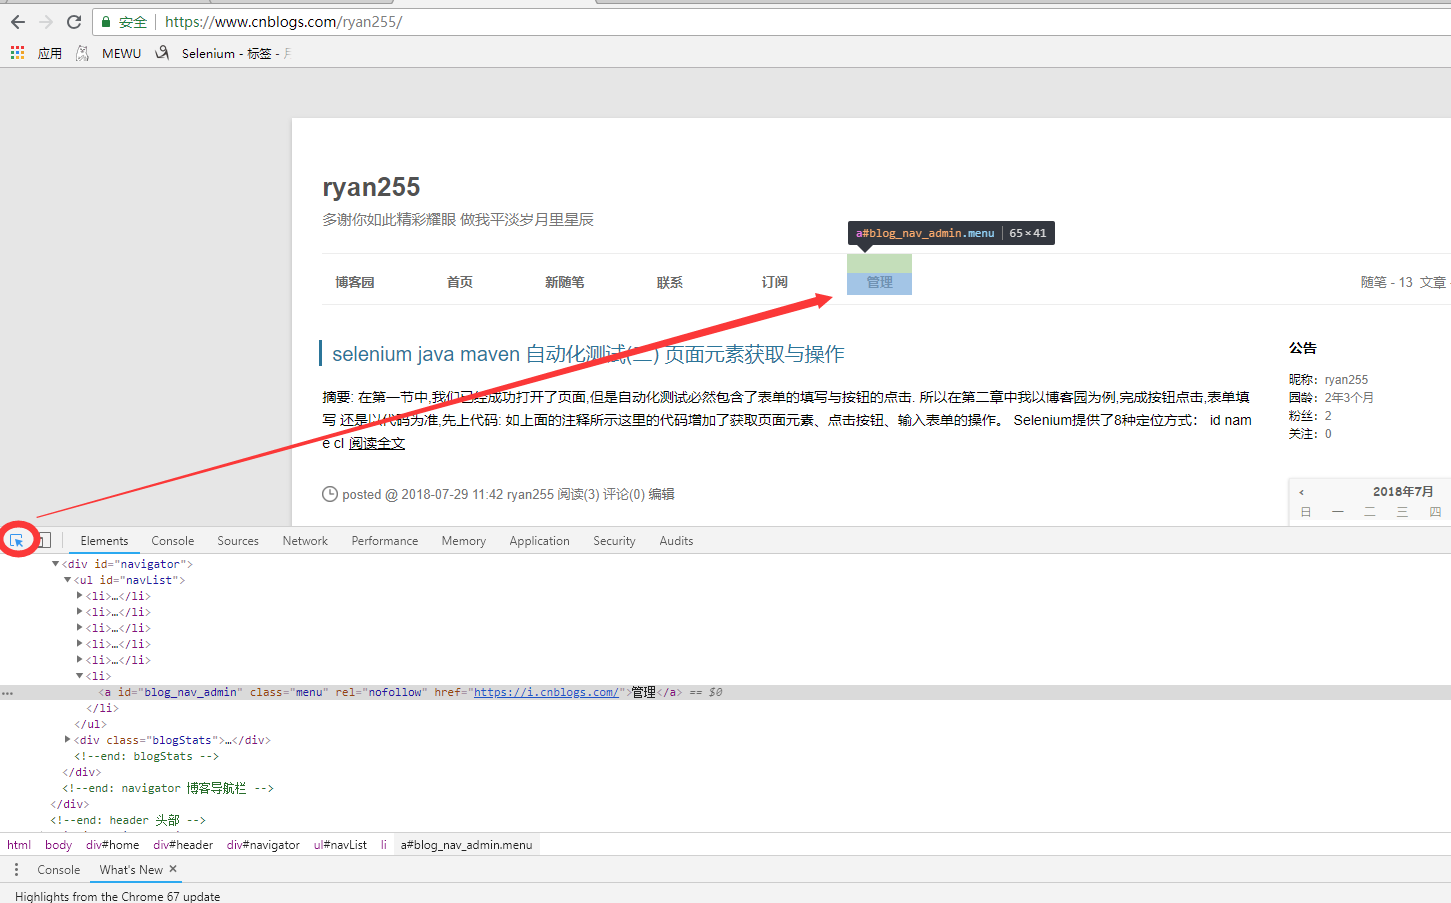The width and height of the screenshot is (1451, 903).
Task: Click the 博客园 navigation link
Action: (x=355, y=282)
